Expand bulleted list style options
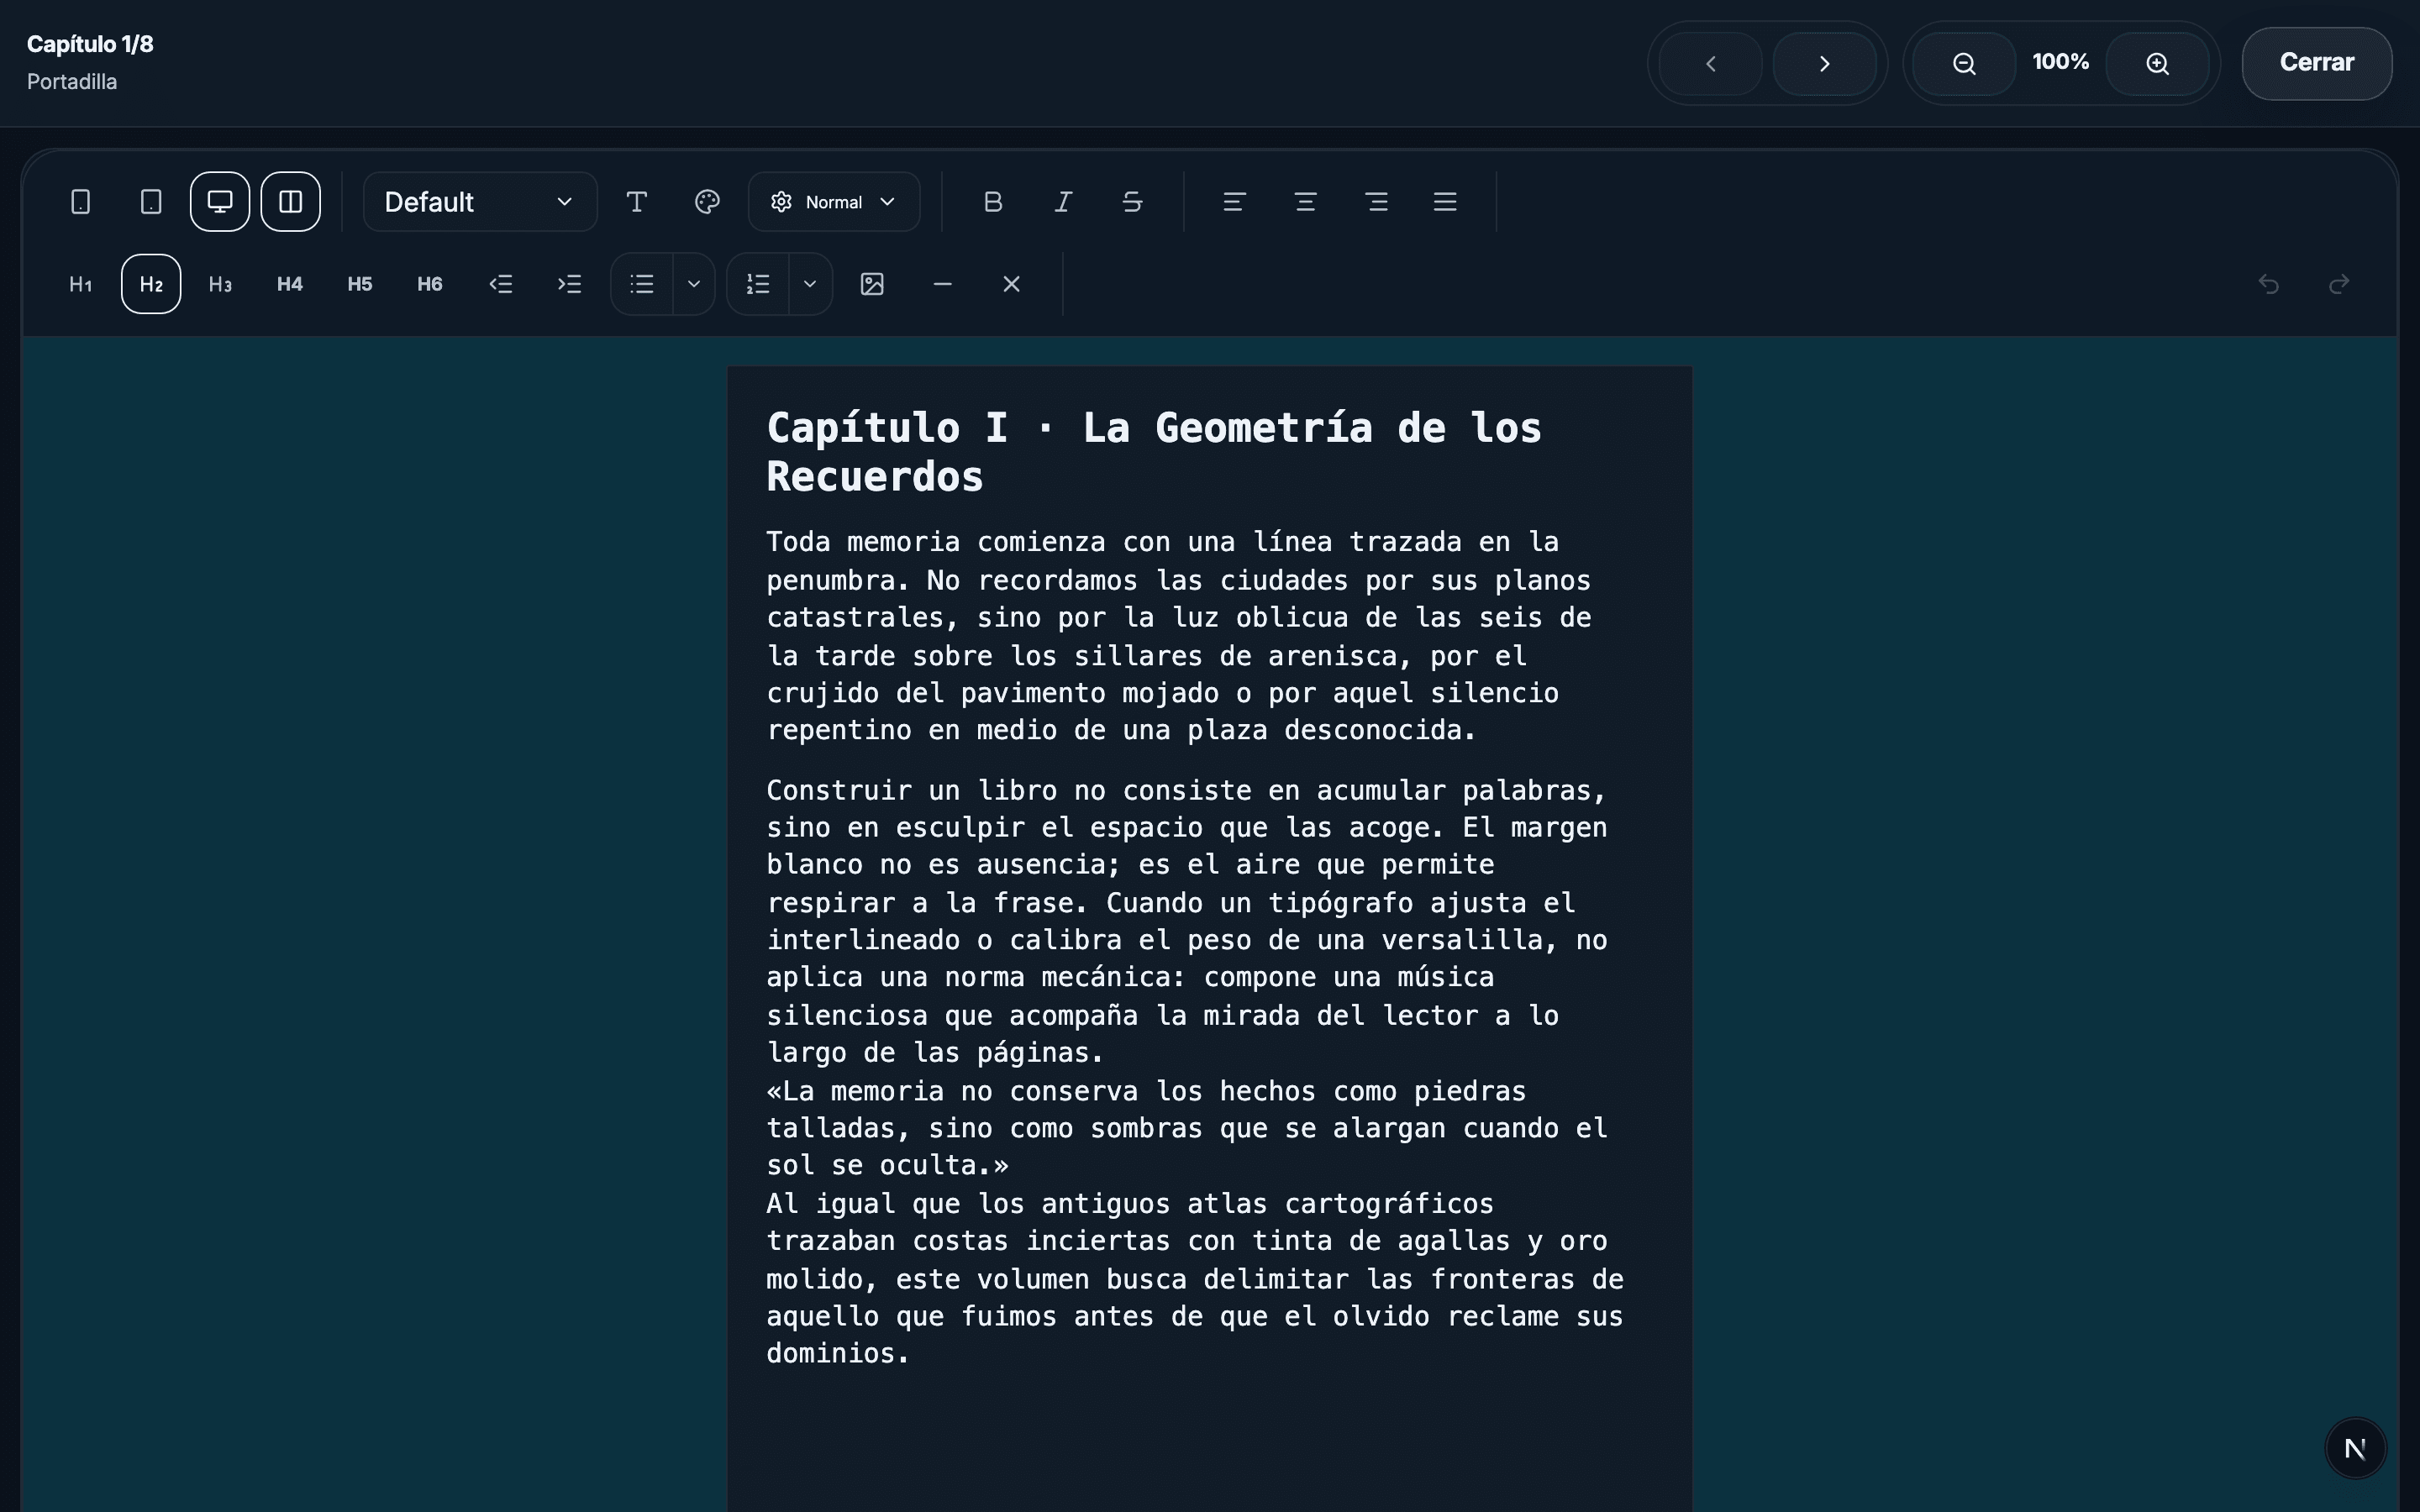The height and width of the screenshot is (1512, 2420). point(694,284)
